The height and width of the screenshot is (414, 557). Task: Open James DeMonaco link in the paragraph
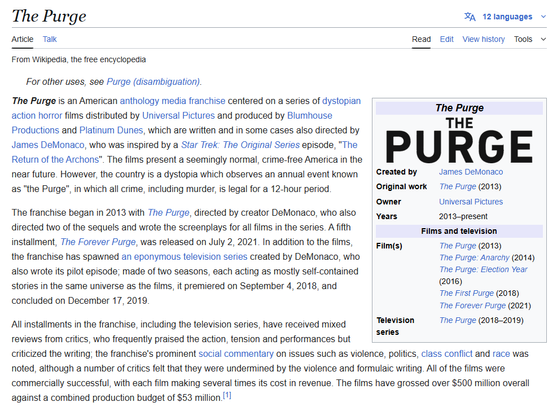(48, 145)
